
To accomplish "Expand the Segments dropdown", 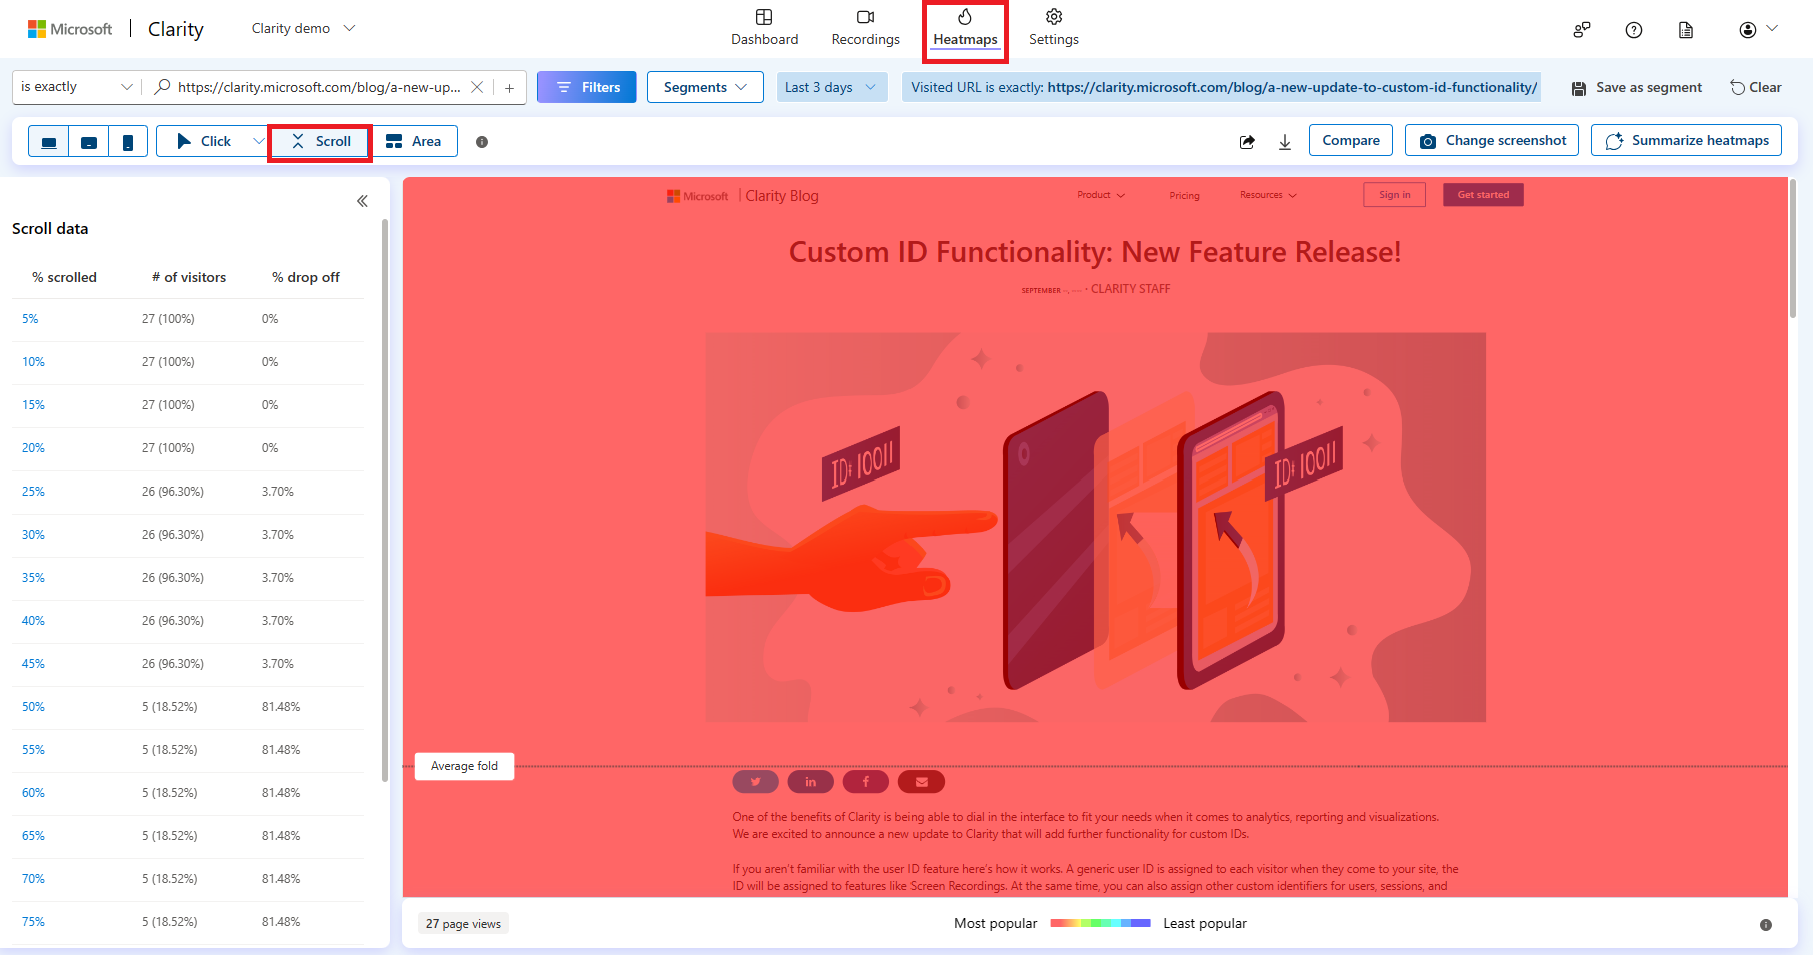I will (x=705, y=87).
